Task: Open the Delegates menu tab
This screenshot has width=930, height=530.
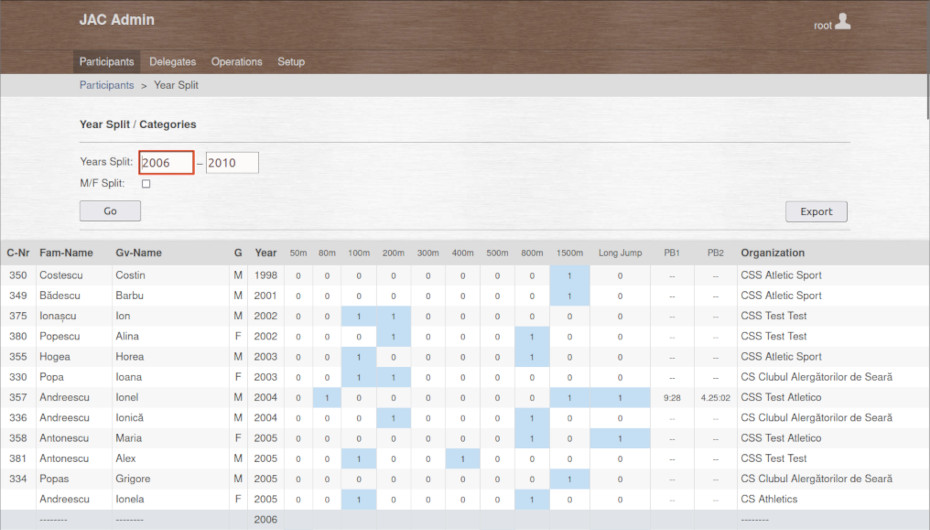Action: point(173,62)
